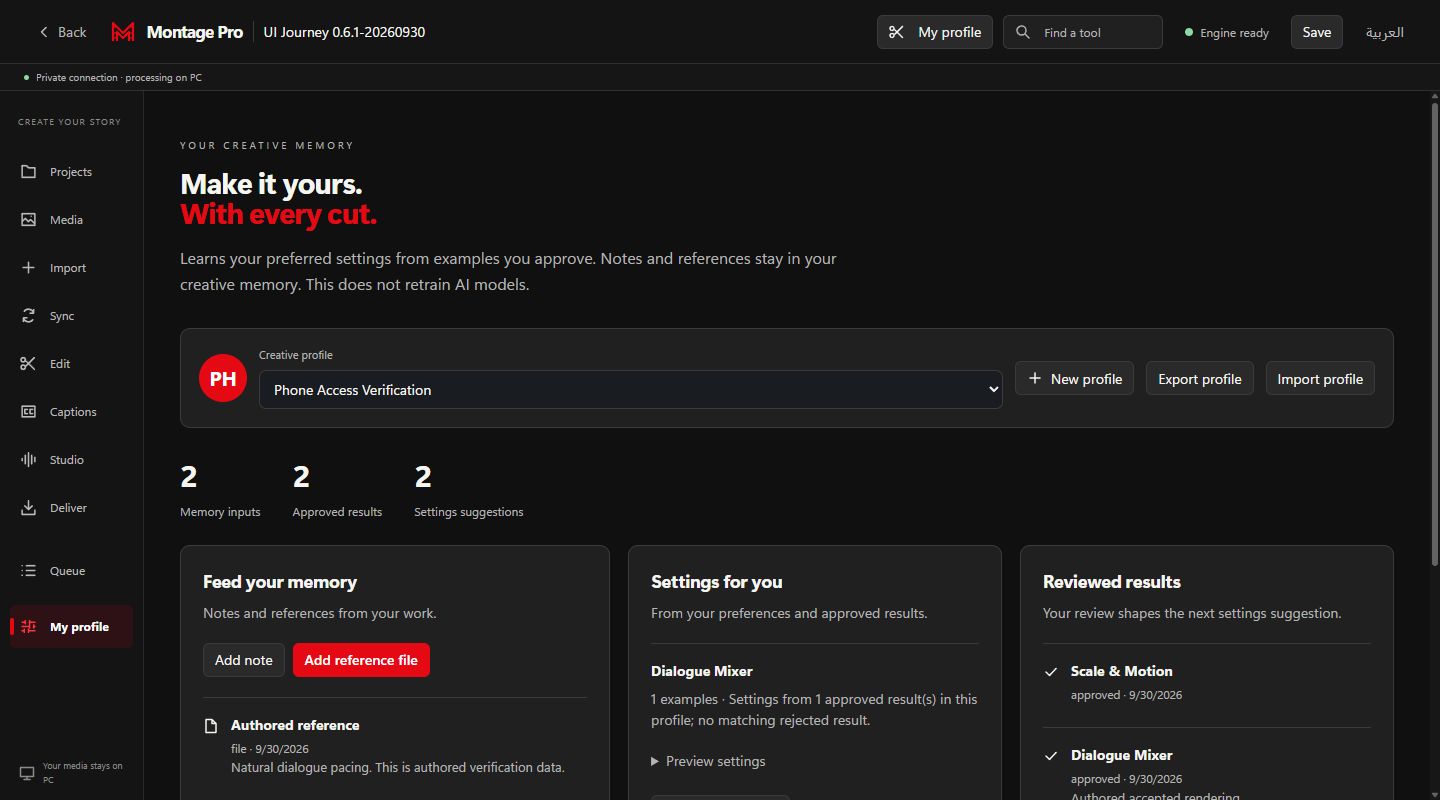Click the Engine ready status indicator

pyautogui.click(x=1227, y=32)
